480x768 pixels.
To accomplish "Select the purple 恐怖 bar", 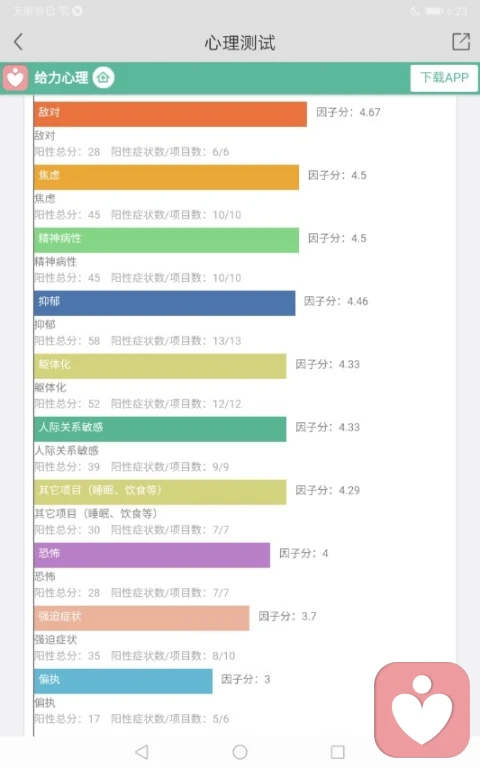I will [152, 555].
